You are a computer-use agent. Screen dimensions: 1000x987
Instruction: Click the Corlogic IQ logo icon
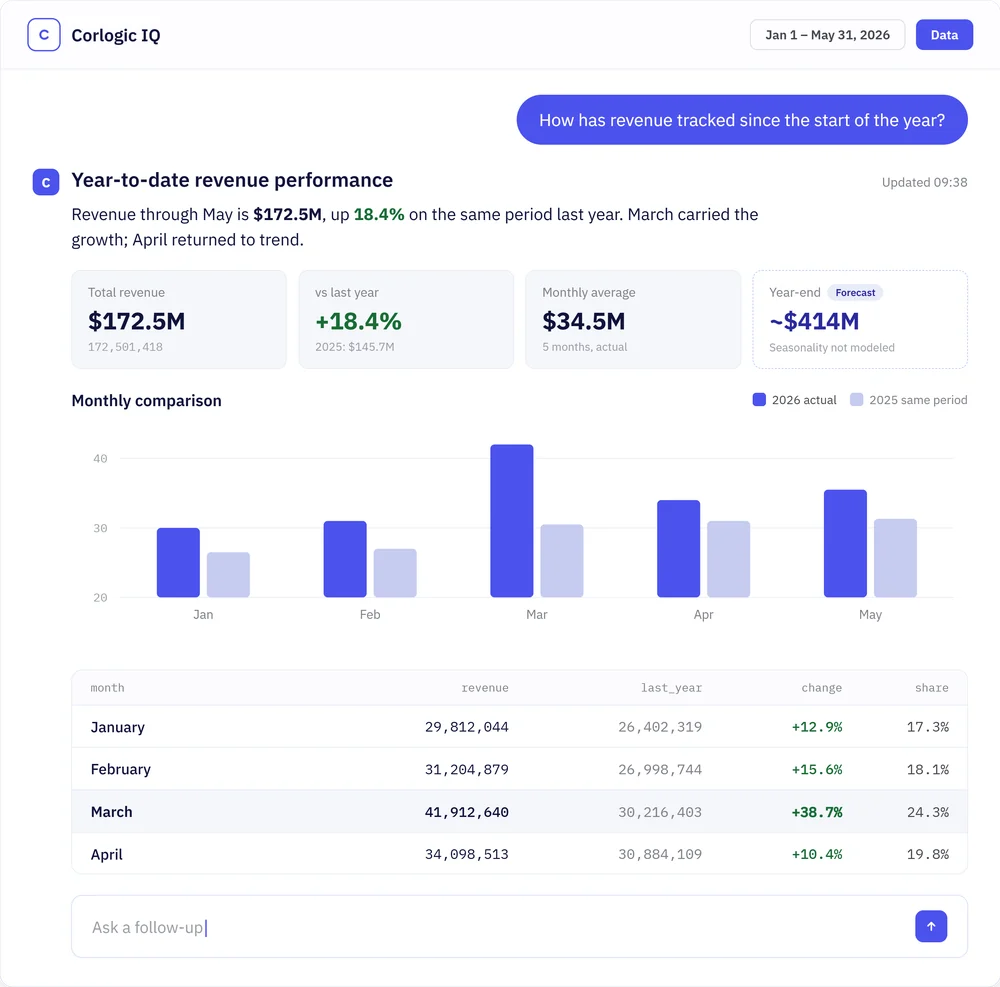(44, 34)
